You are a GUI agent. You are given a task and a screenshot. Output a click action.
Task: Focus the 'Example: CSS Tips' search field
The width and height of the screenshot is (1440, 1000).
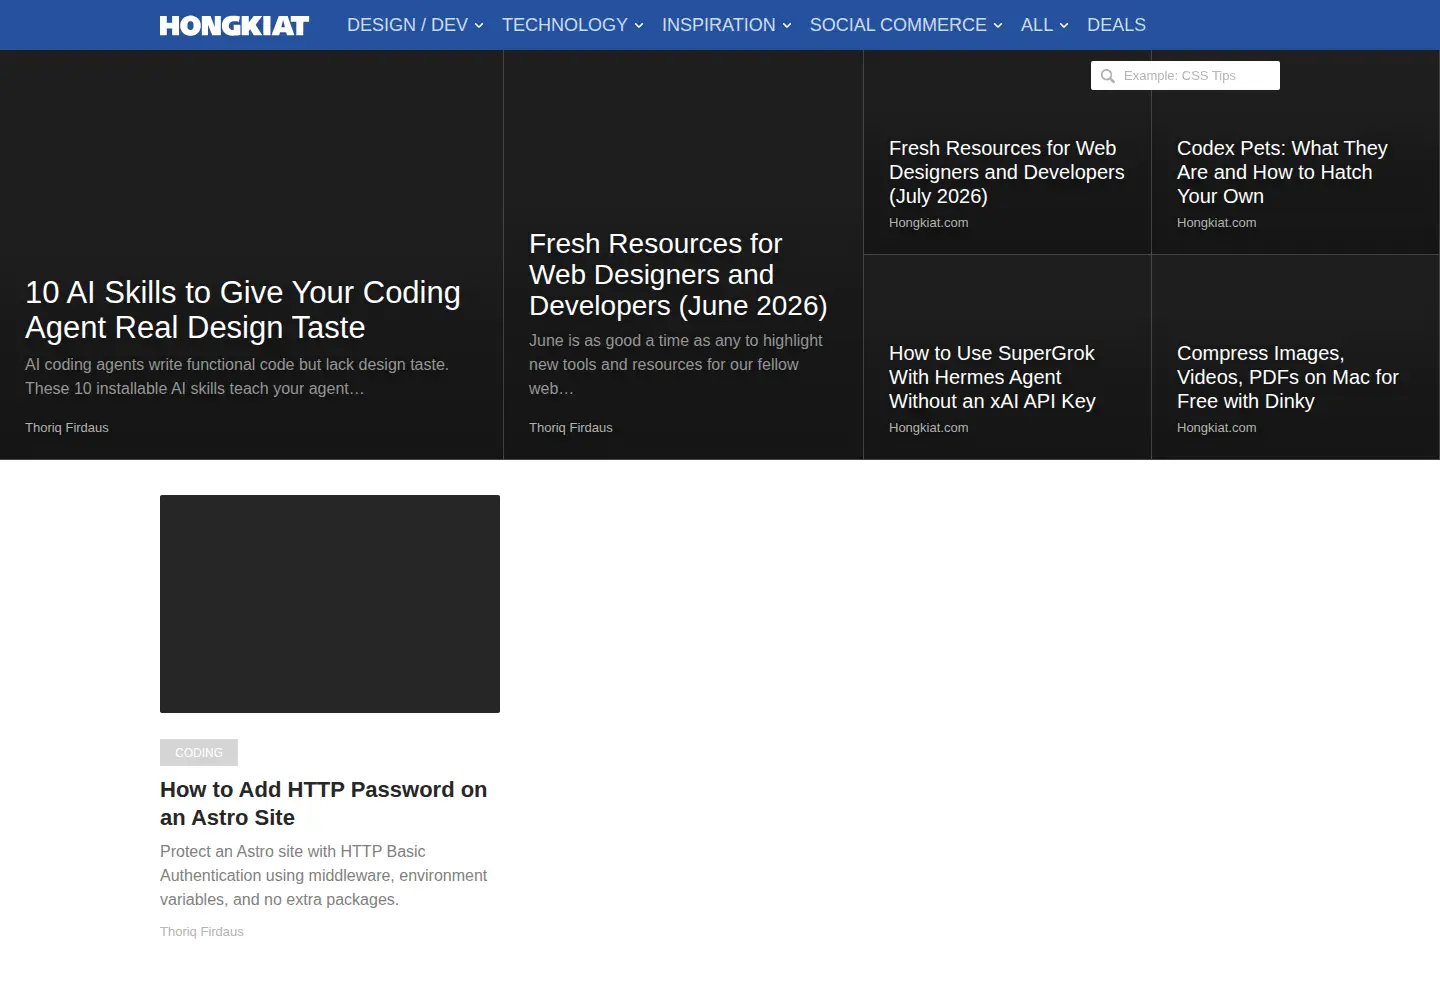tap(1185, 76)
